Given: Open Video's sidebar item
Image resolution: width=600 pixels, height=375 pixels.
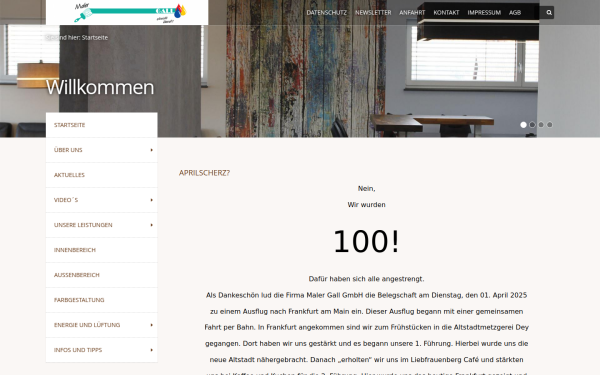Looking at the screenshot, I should [101, 200].
